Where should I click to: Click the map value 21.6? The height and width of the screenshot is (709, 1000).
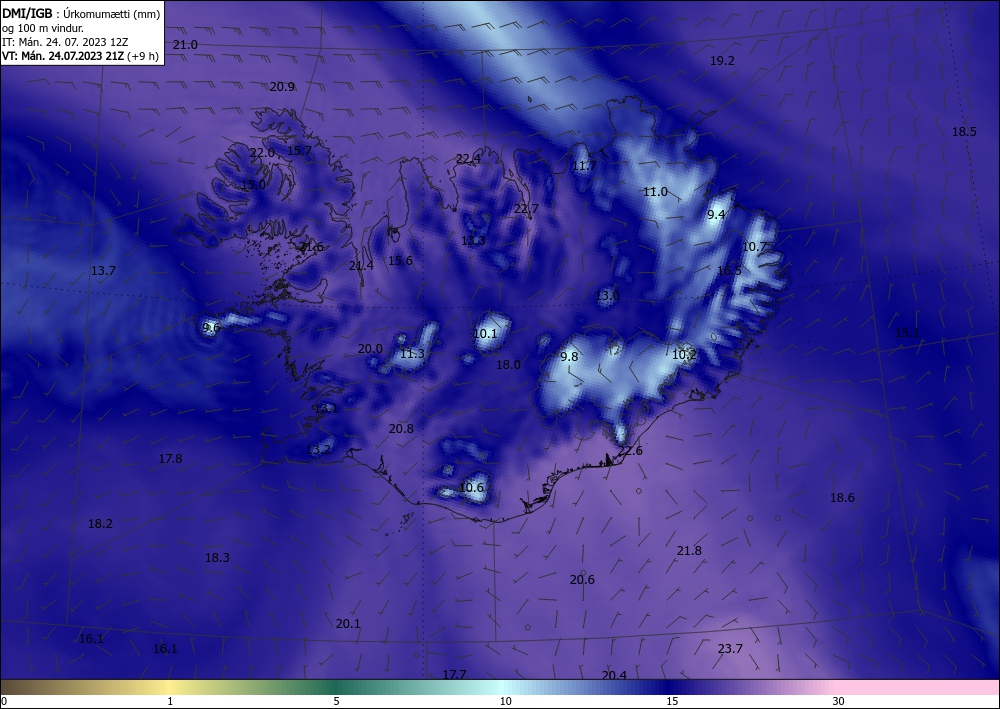click(311, 247)
